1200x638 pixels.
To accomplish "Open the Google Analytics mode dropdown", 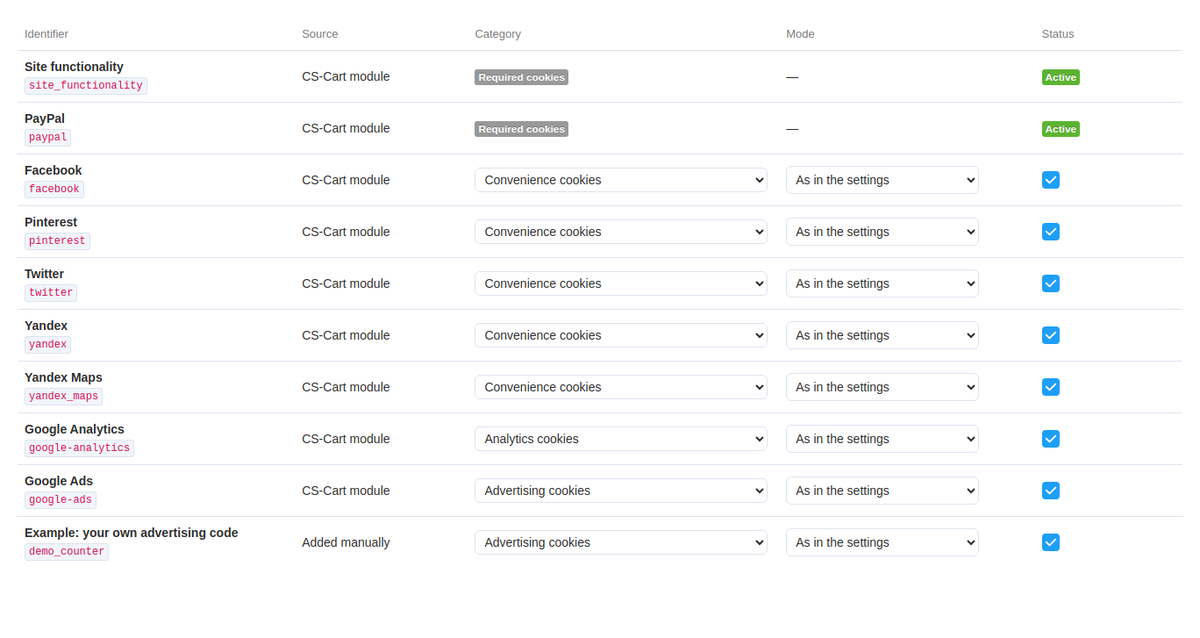I will point(882,439).
